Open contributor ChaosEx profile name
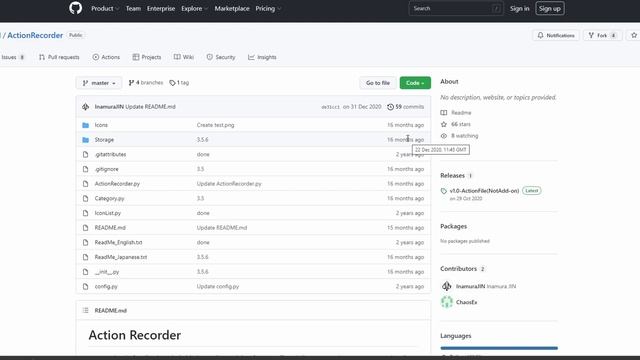Screen dimensions: 640x360 click(x=467, y=302)
